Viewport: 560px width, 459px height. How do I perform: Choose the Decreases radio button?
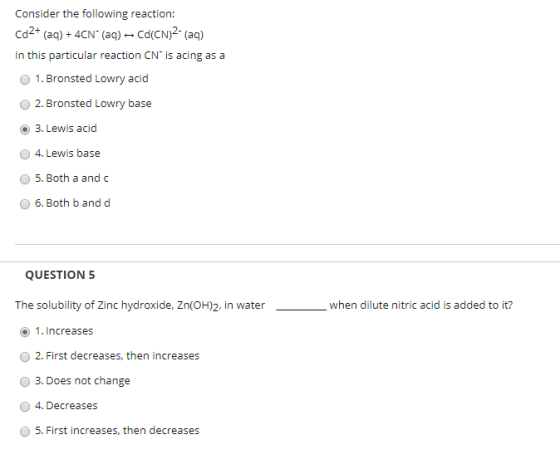click(25, 407)
